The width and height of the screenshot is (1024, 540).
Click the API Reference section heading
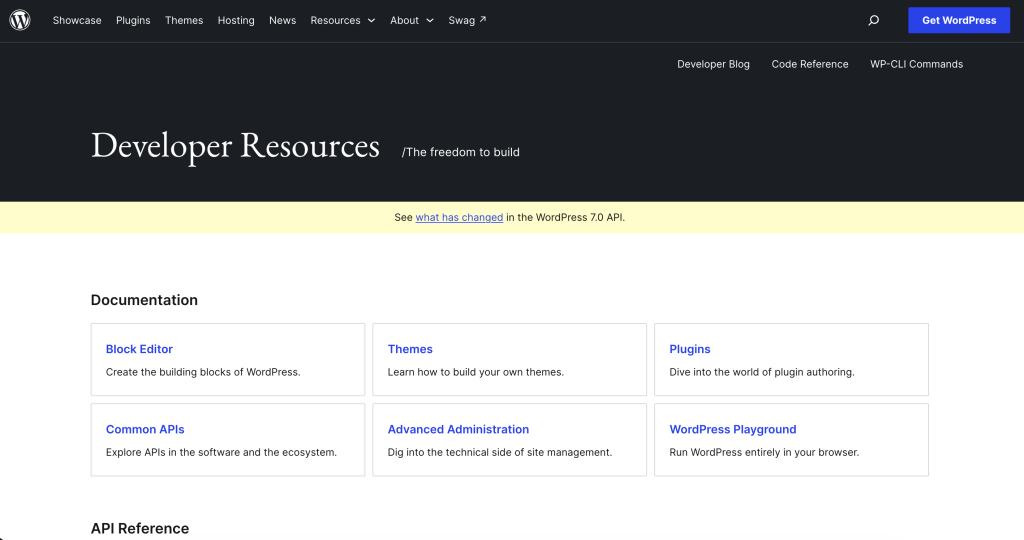140,528
